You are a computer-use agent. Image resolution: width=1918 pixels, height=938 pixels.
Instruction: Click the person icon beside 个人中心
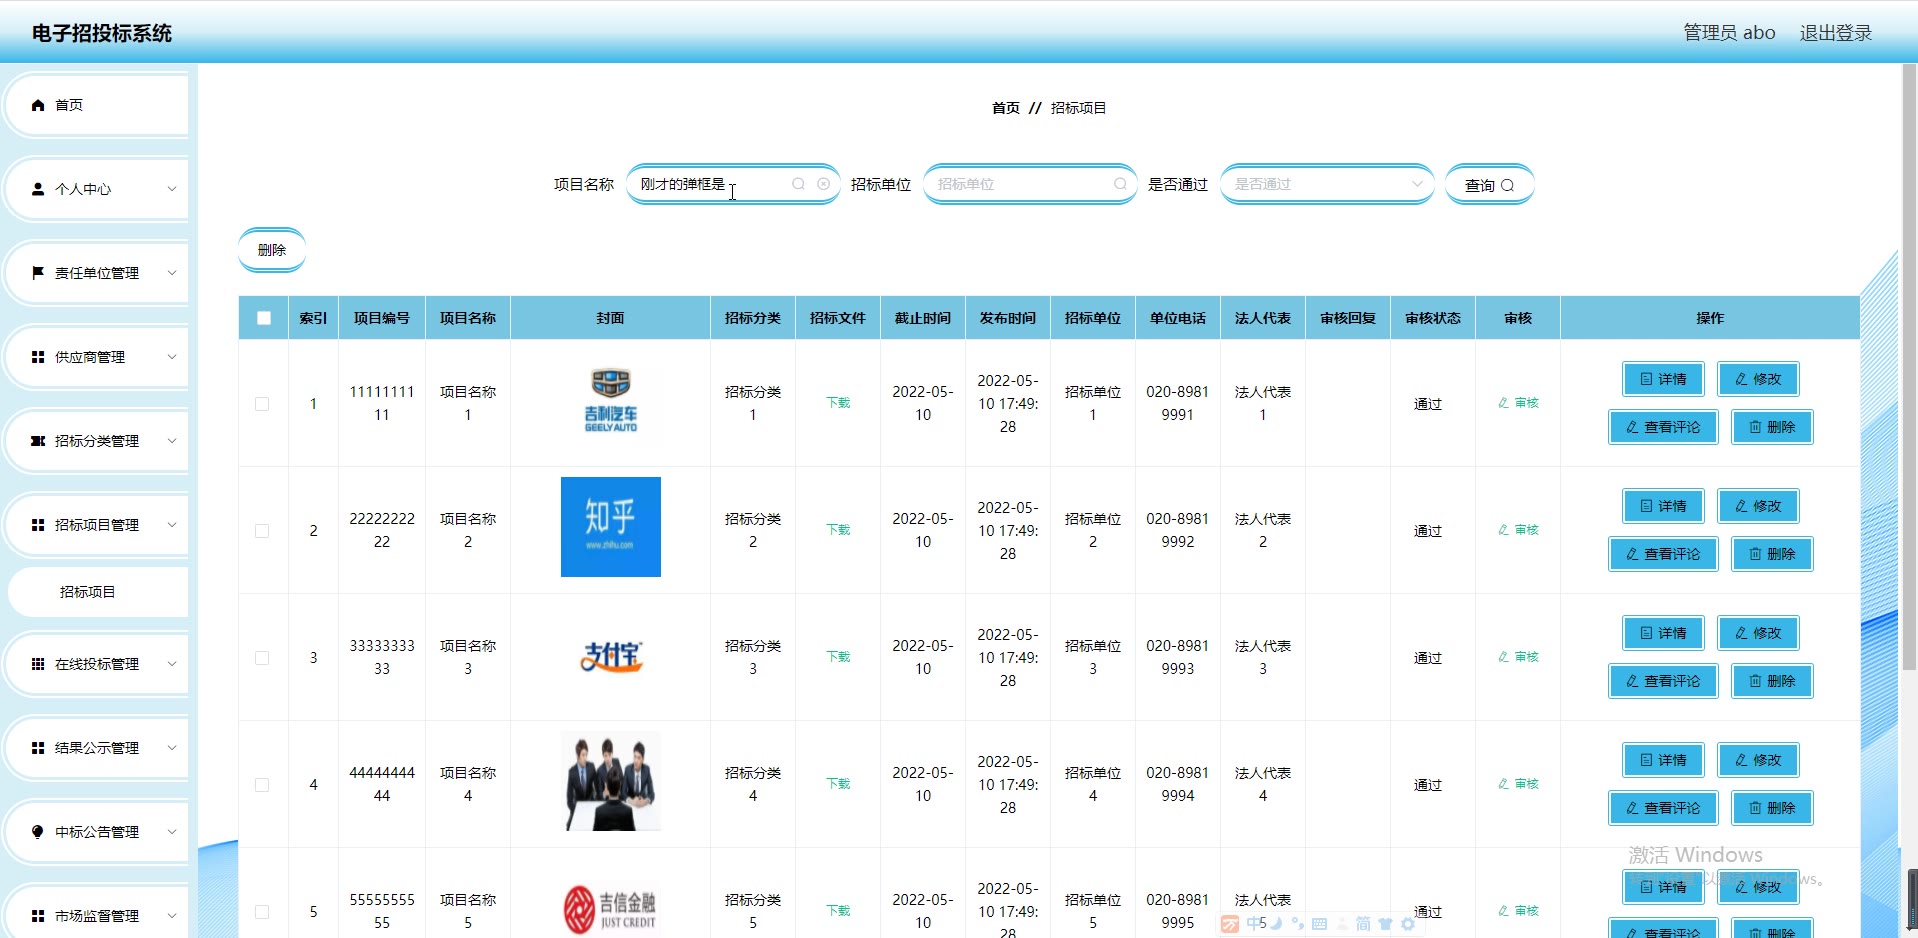[38, 189]
